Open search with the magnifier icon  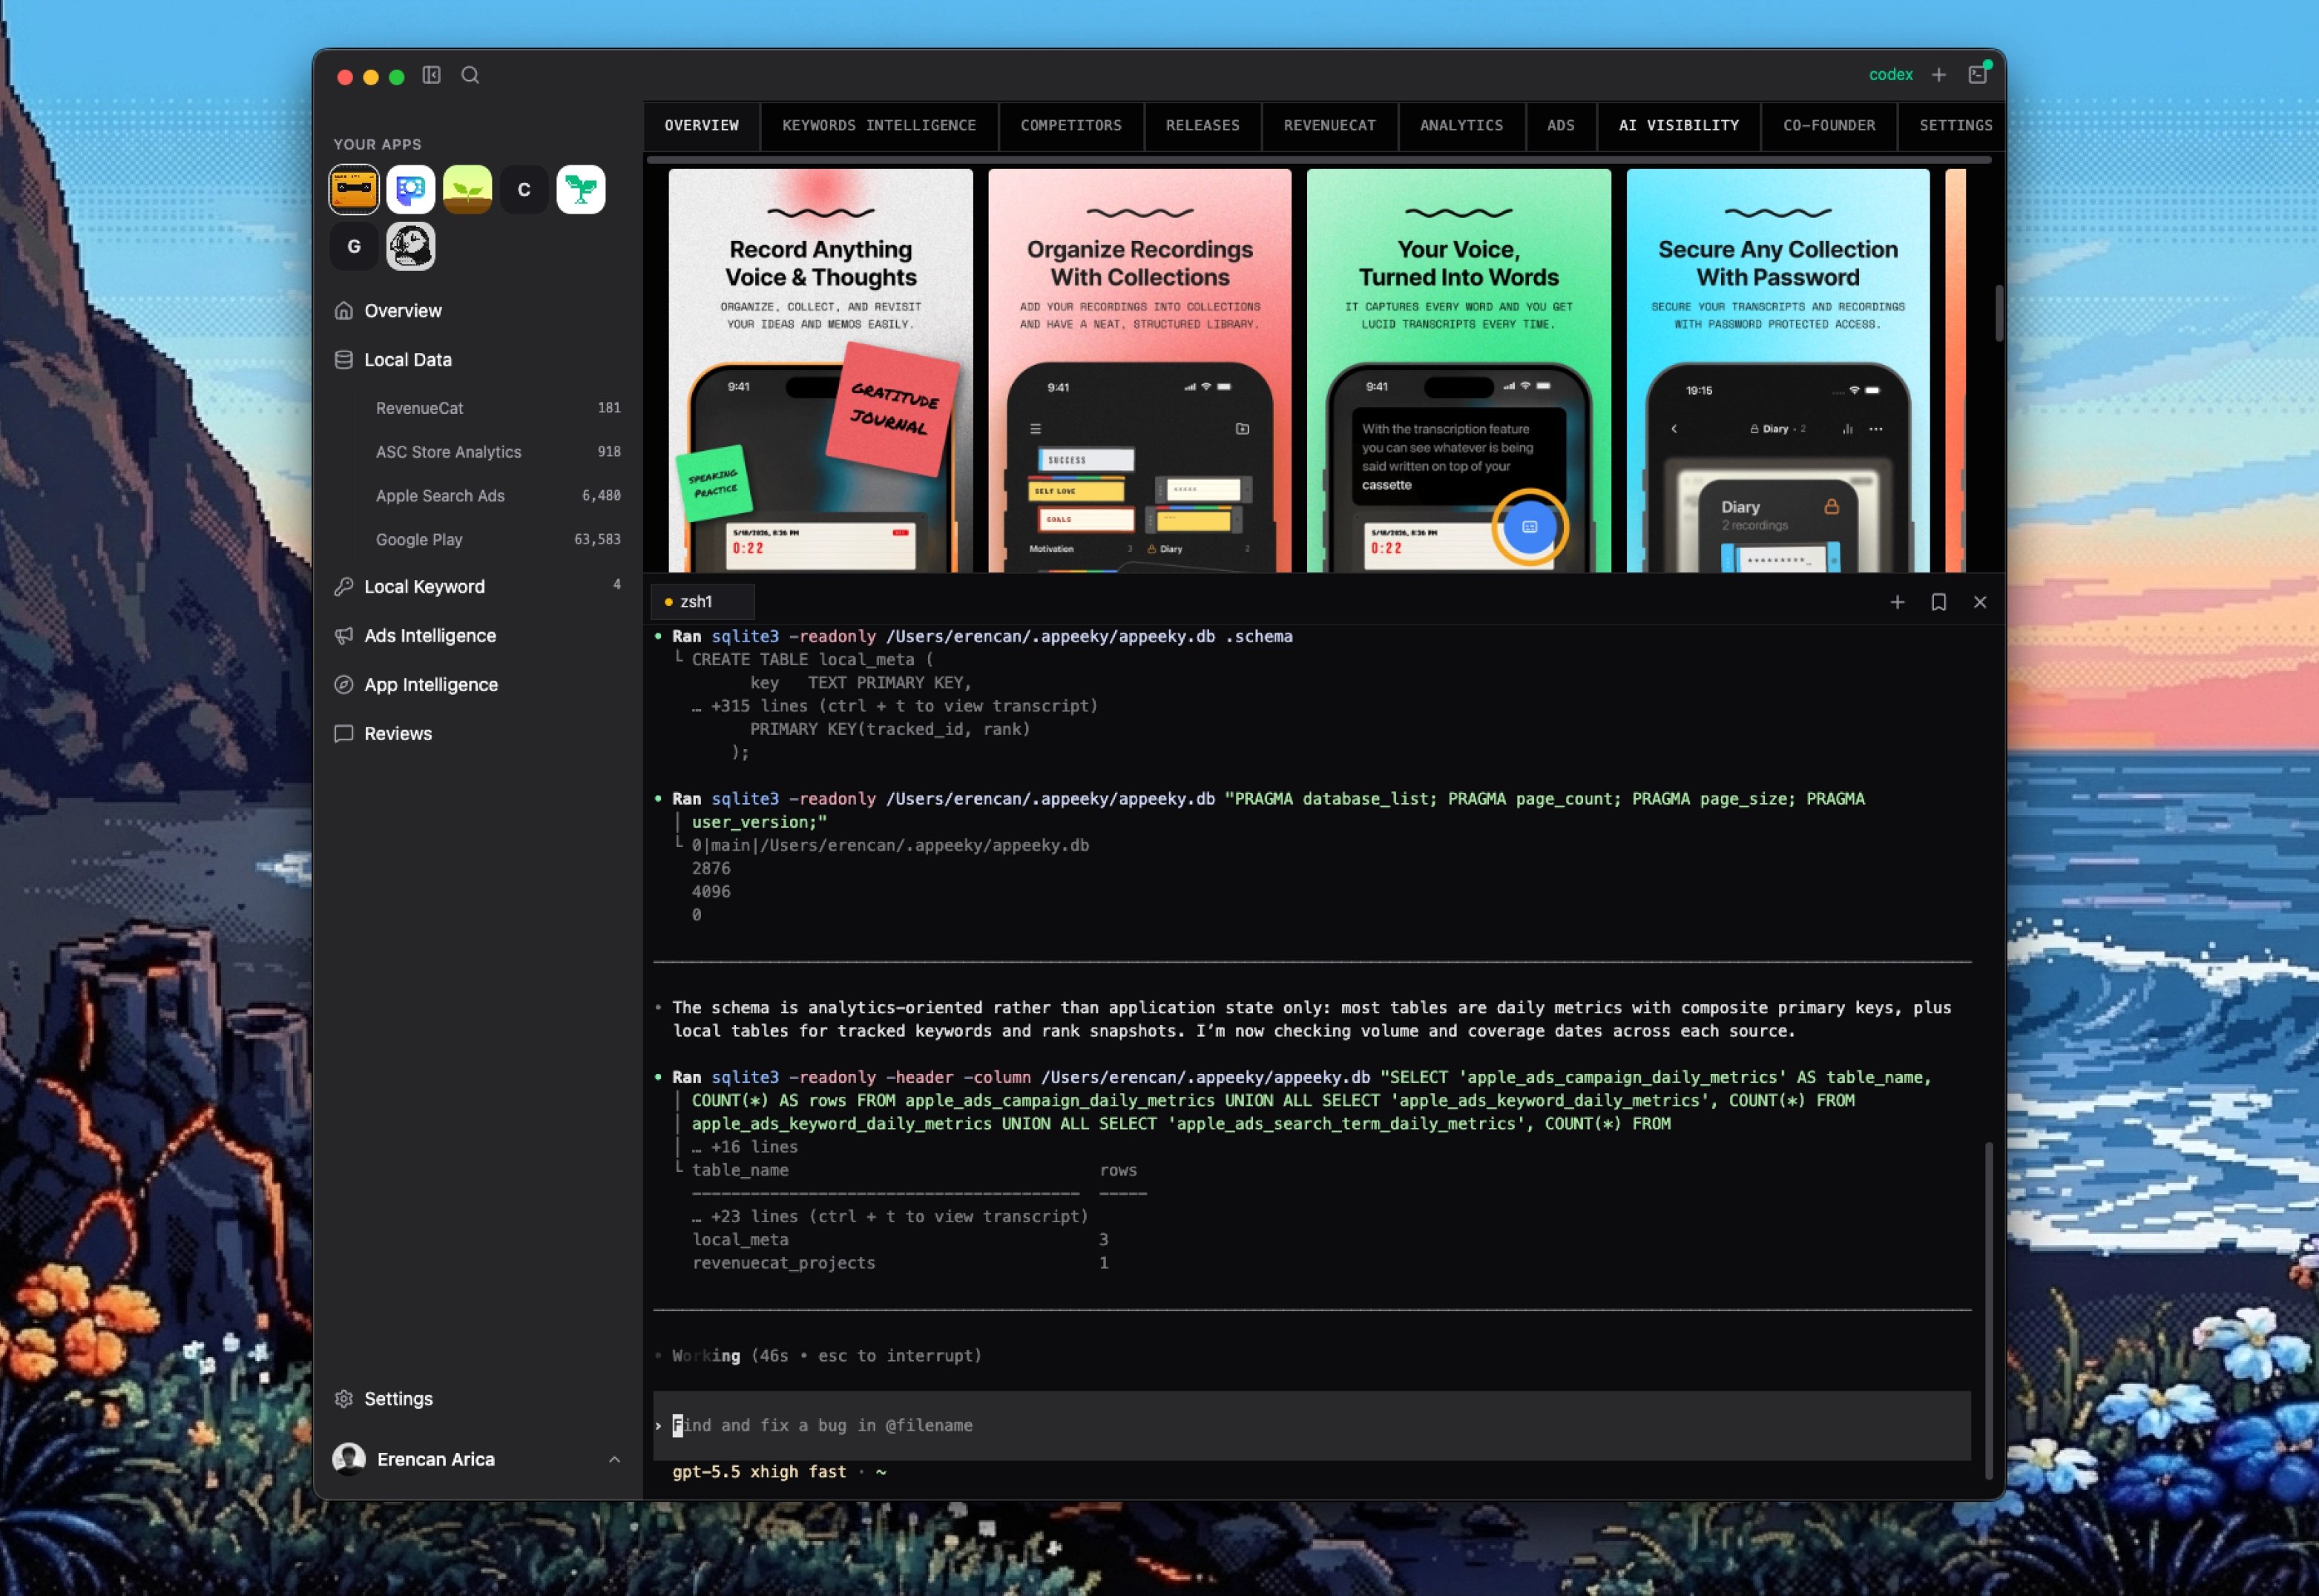coord(470,75)
